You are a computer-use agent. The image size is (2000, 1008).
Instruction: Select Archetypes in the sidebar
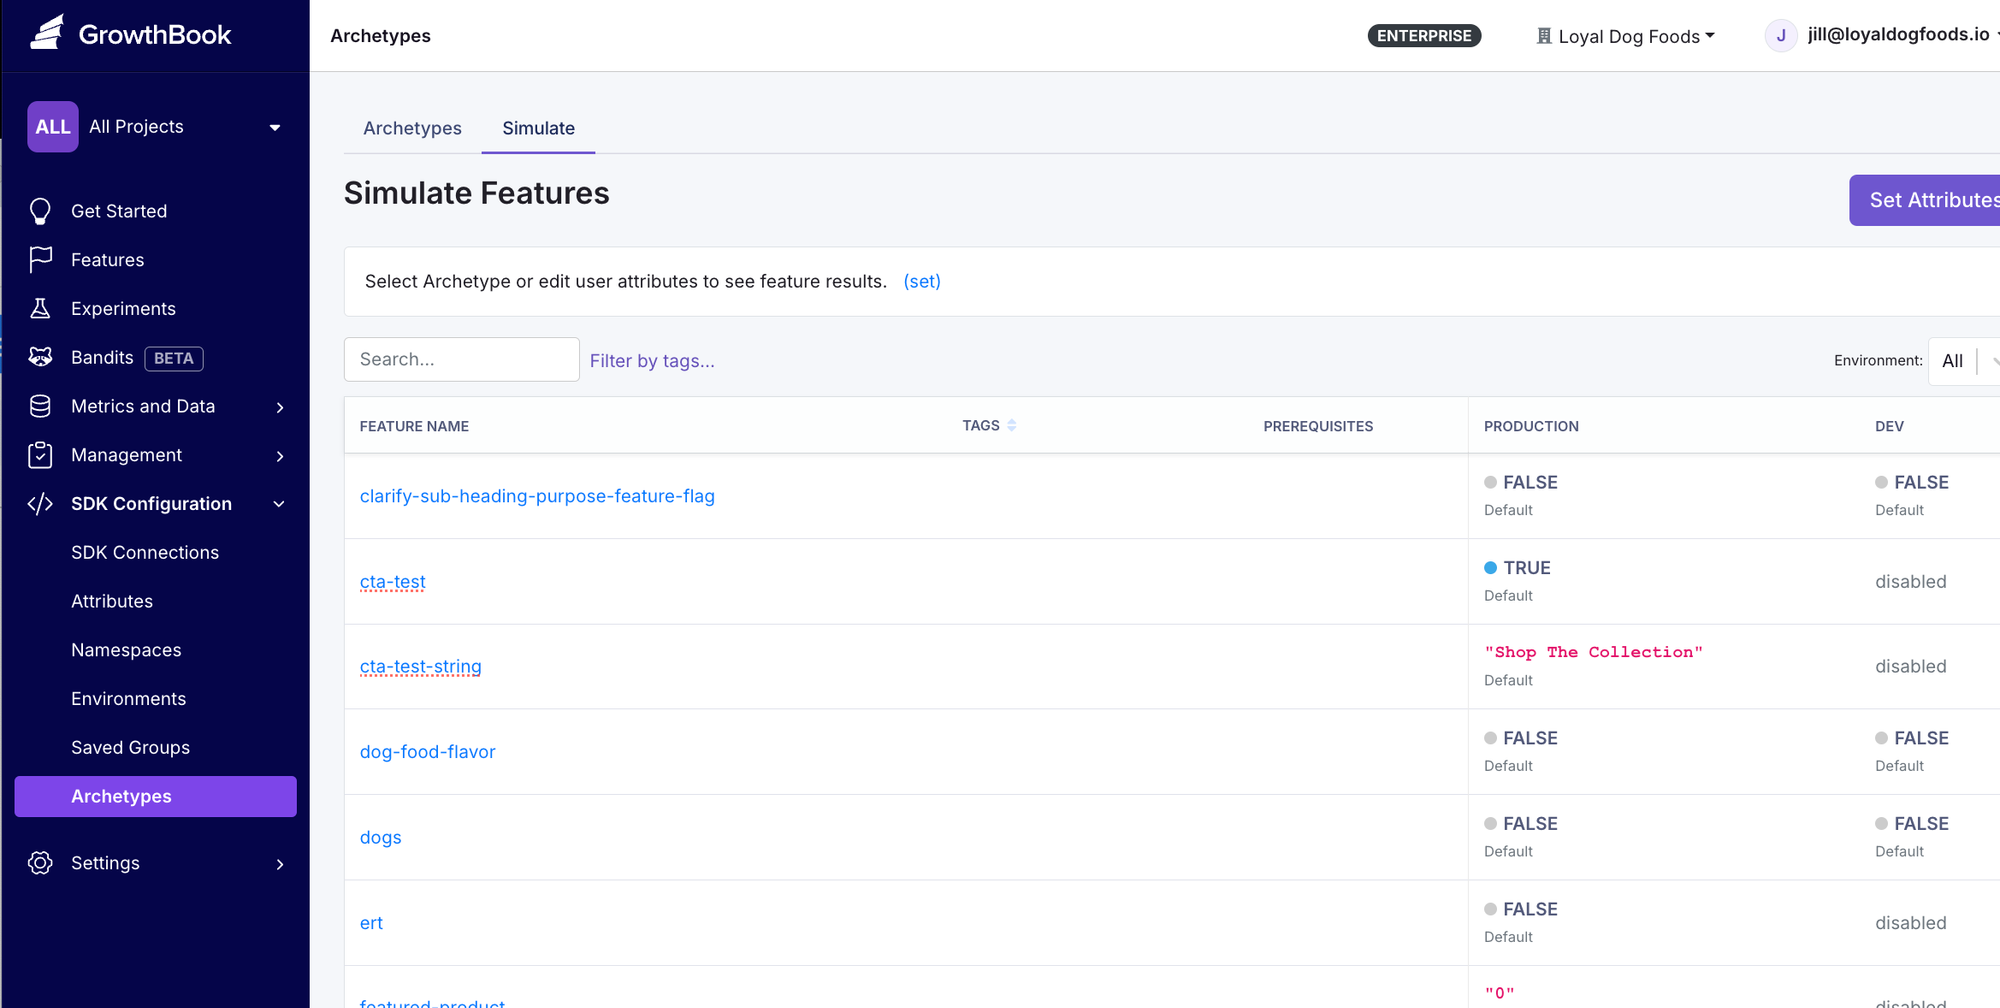coord(155,797)
